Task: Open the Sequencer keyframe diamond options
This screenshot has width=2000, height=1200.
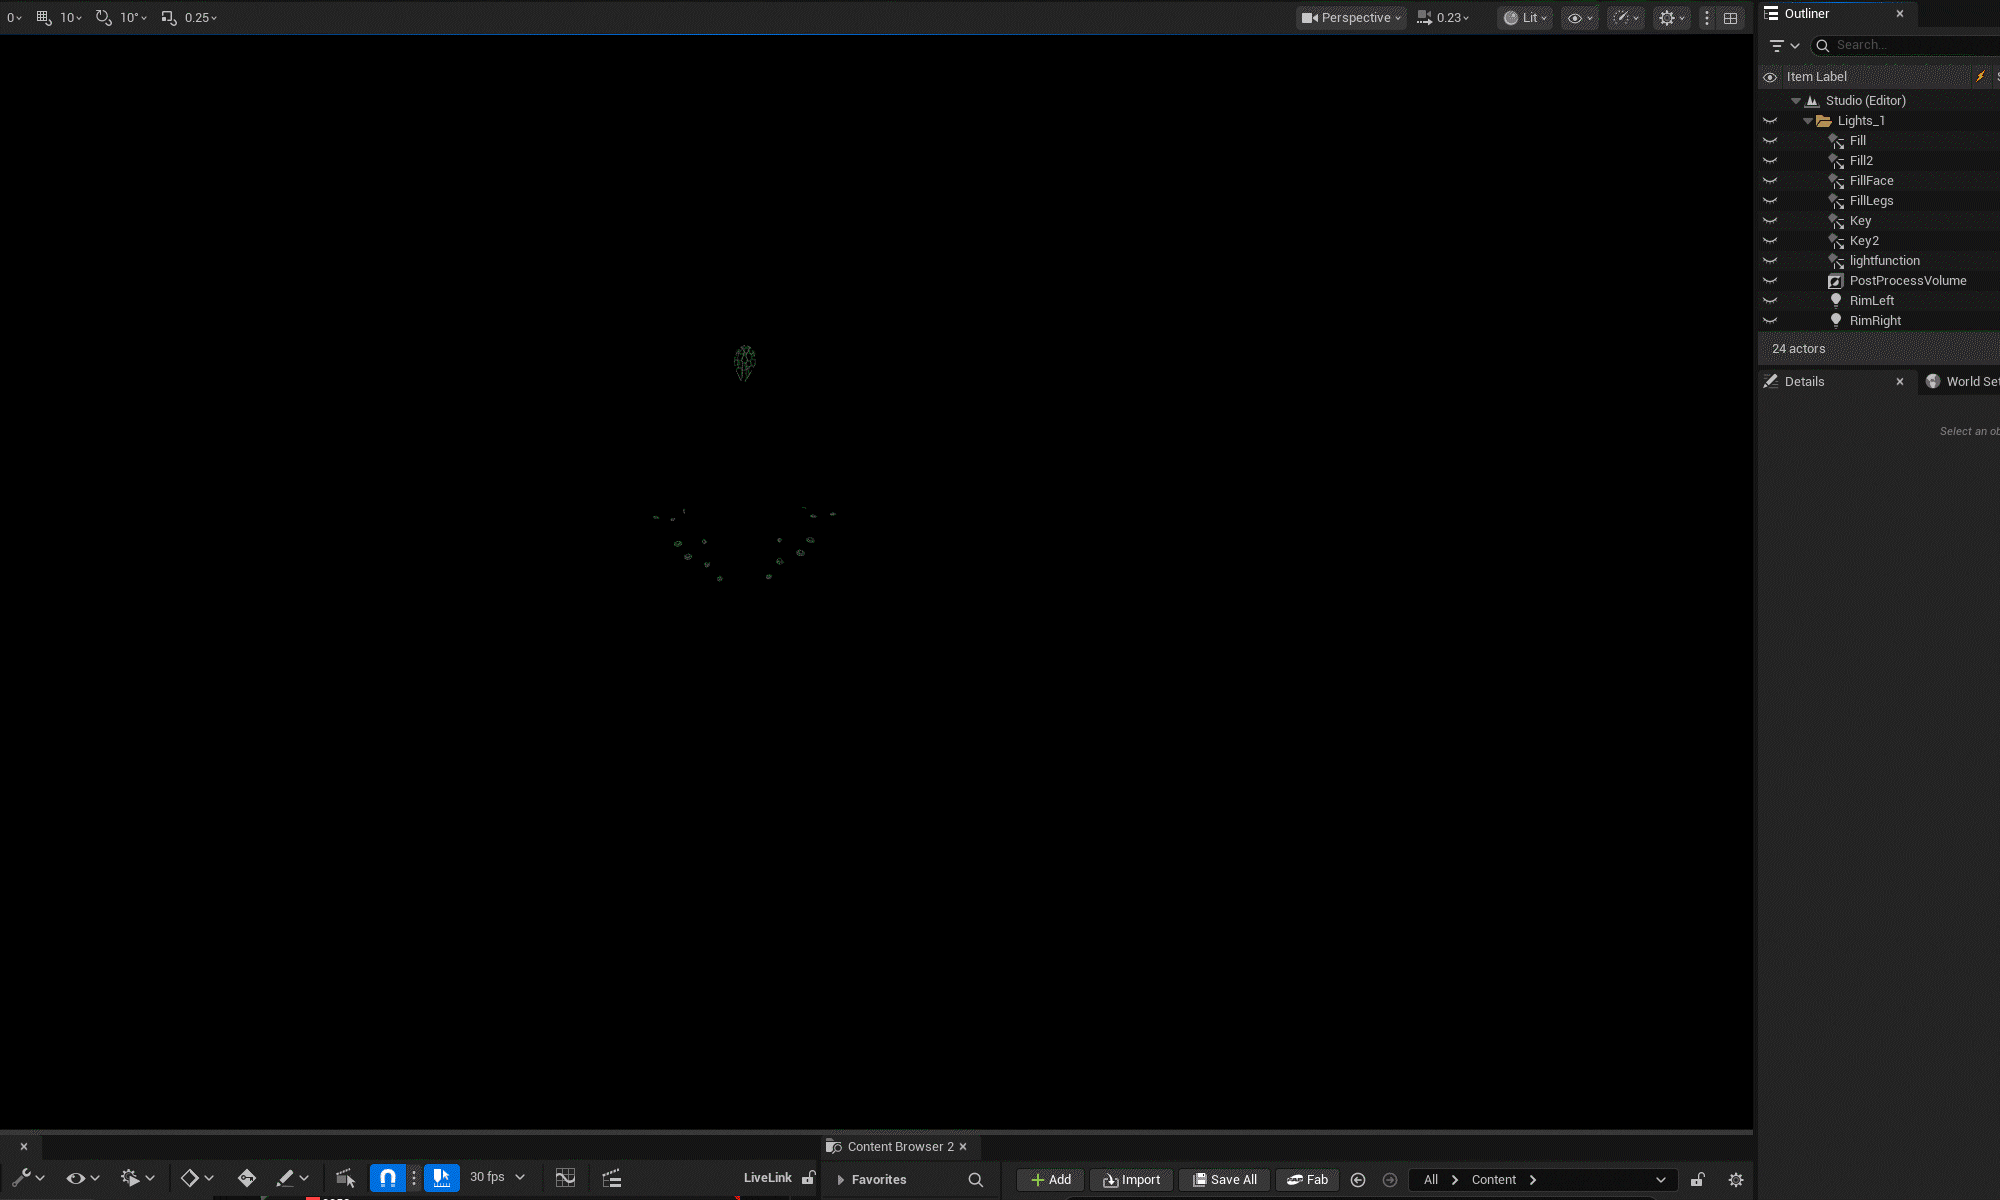Action: coord(197,1178)
